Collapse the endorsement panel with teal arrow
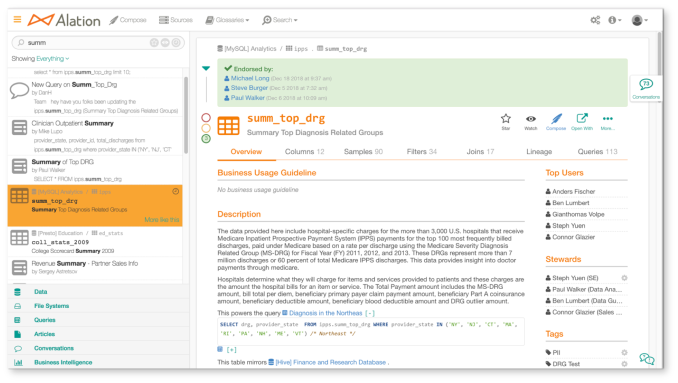Viewport: 678px width, 383px height. point(206,68)
